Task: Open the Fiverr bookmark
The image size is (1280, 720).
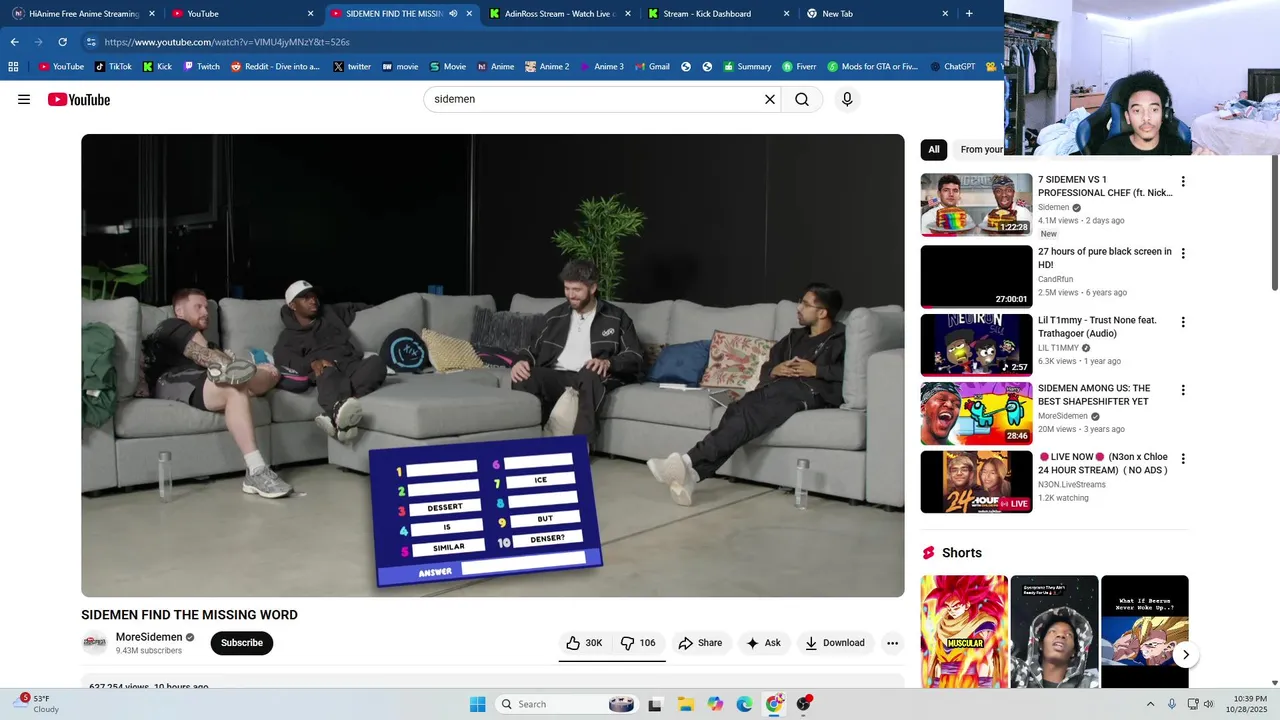Action: [x=799, y=67]
